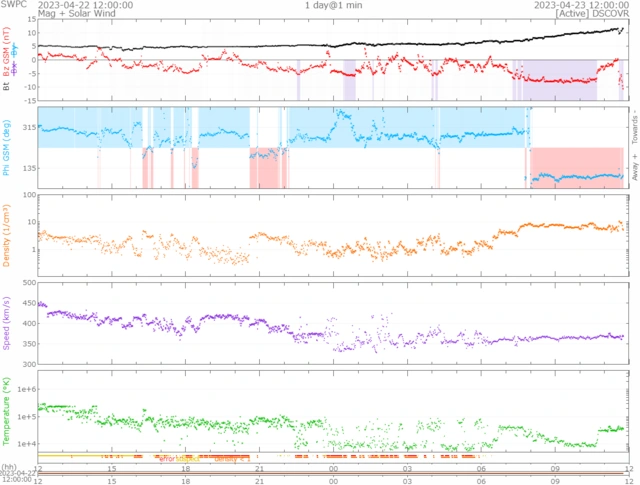The image size is (640, 485).
Task: Click the 'Away +' sector label
Action: click(x=635, y=168)
